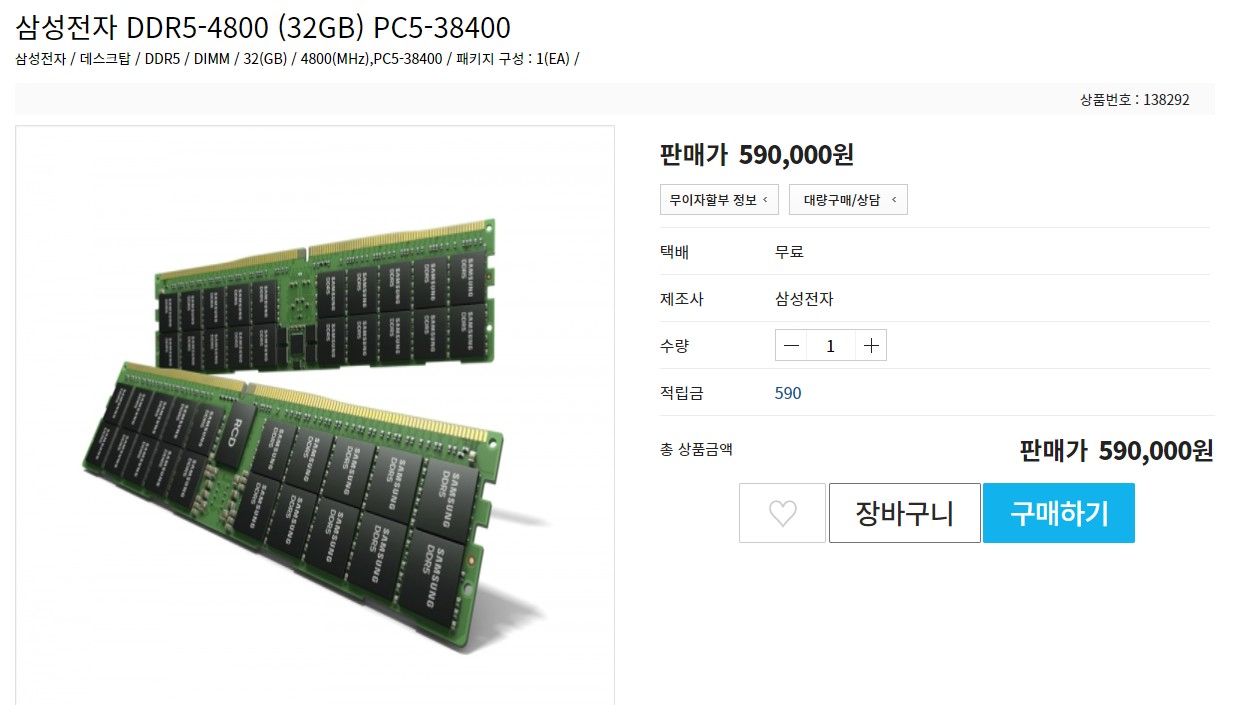Image resolution: width=1253 pixels, height=705 pixels.
Task: Add product to wishlist with heart icon
Action: [782, 513]
